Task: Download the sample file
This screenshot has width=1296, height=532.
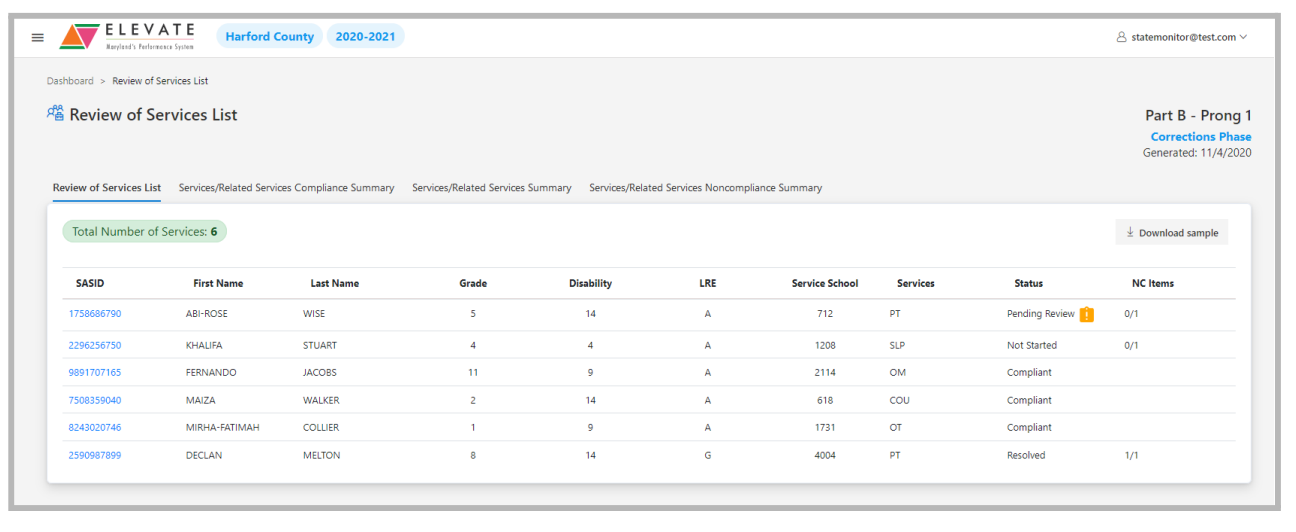Action: point(1171,233)
